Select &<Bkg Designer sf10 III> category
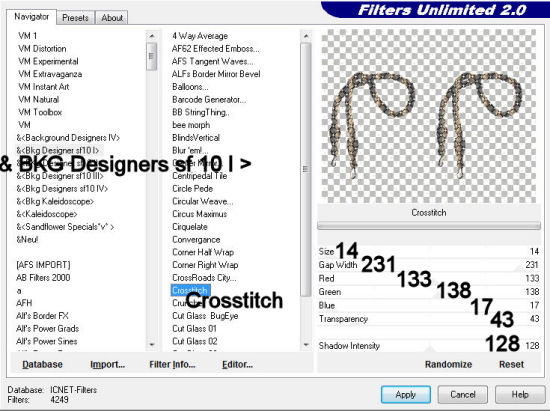The image size is (550, 411). tap(60, 176)
